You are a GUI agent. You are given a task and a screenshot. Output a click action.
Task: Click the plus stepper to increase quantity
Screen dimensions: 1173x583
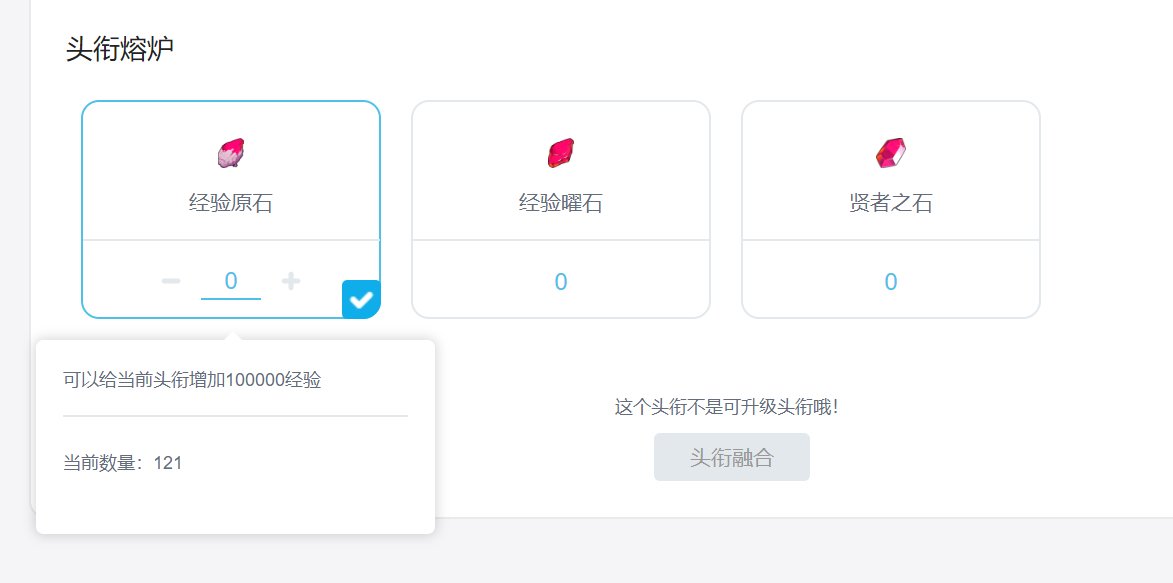point(290,281)
